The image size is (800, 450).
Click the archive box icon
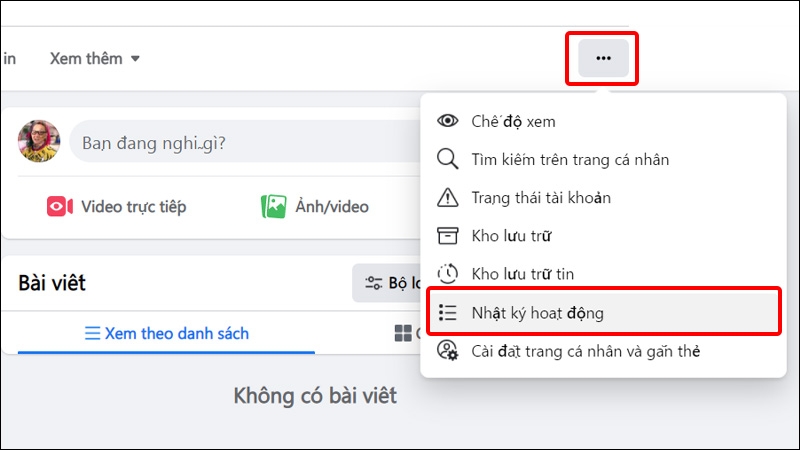tap(447, 236)
